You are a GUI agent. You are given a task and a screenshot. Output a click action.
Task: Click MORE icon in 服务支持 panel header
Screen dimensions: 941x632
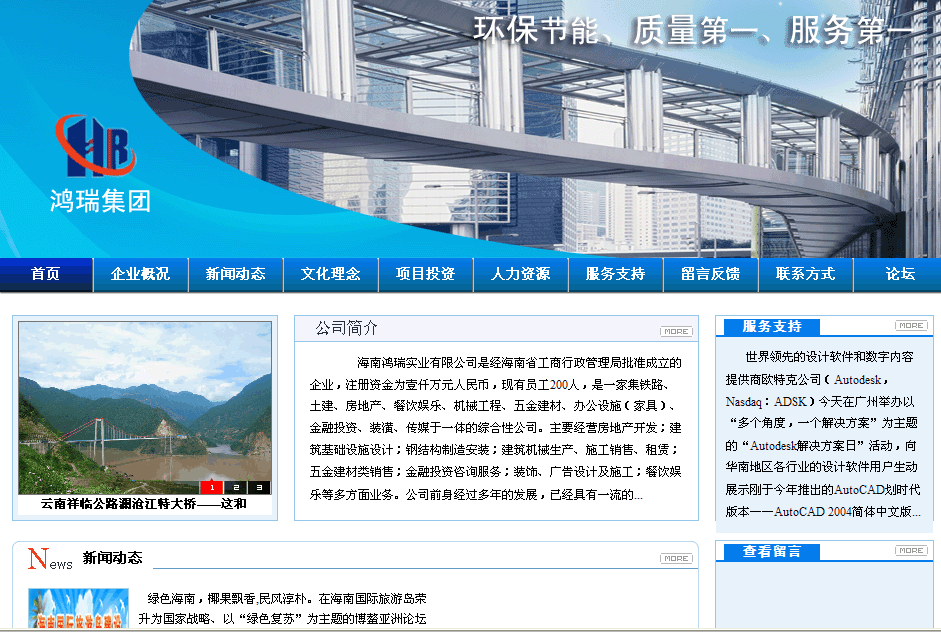911,326
